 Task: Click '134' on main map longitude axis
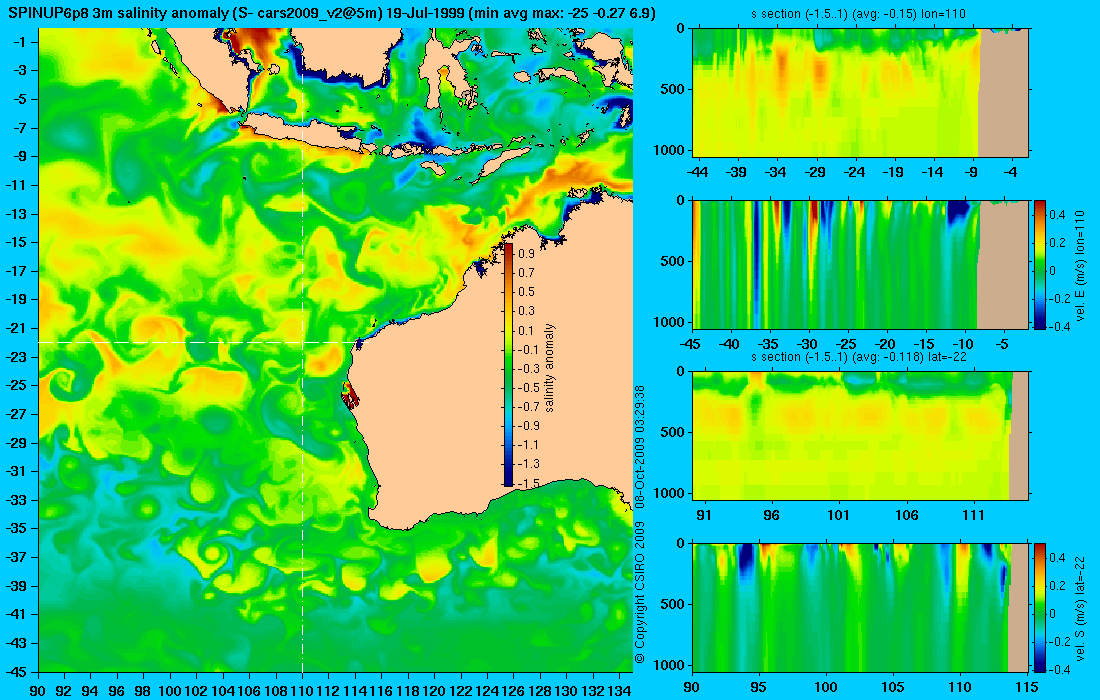click(x=619, y=690)
